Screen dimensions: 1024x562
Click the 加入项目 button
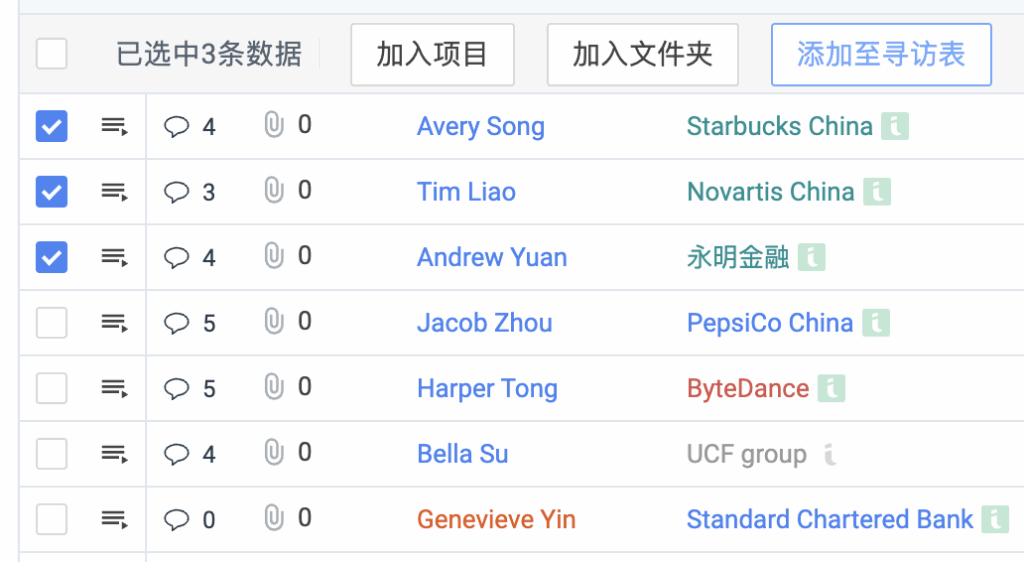click(x=432, y=55)
